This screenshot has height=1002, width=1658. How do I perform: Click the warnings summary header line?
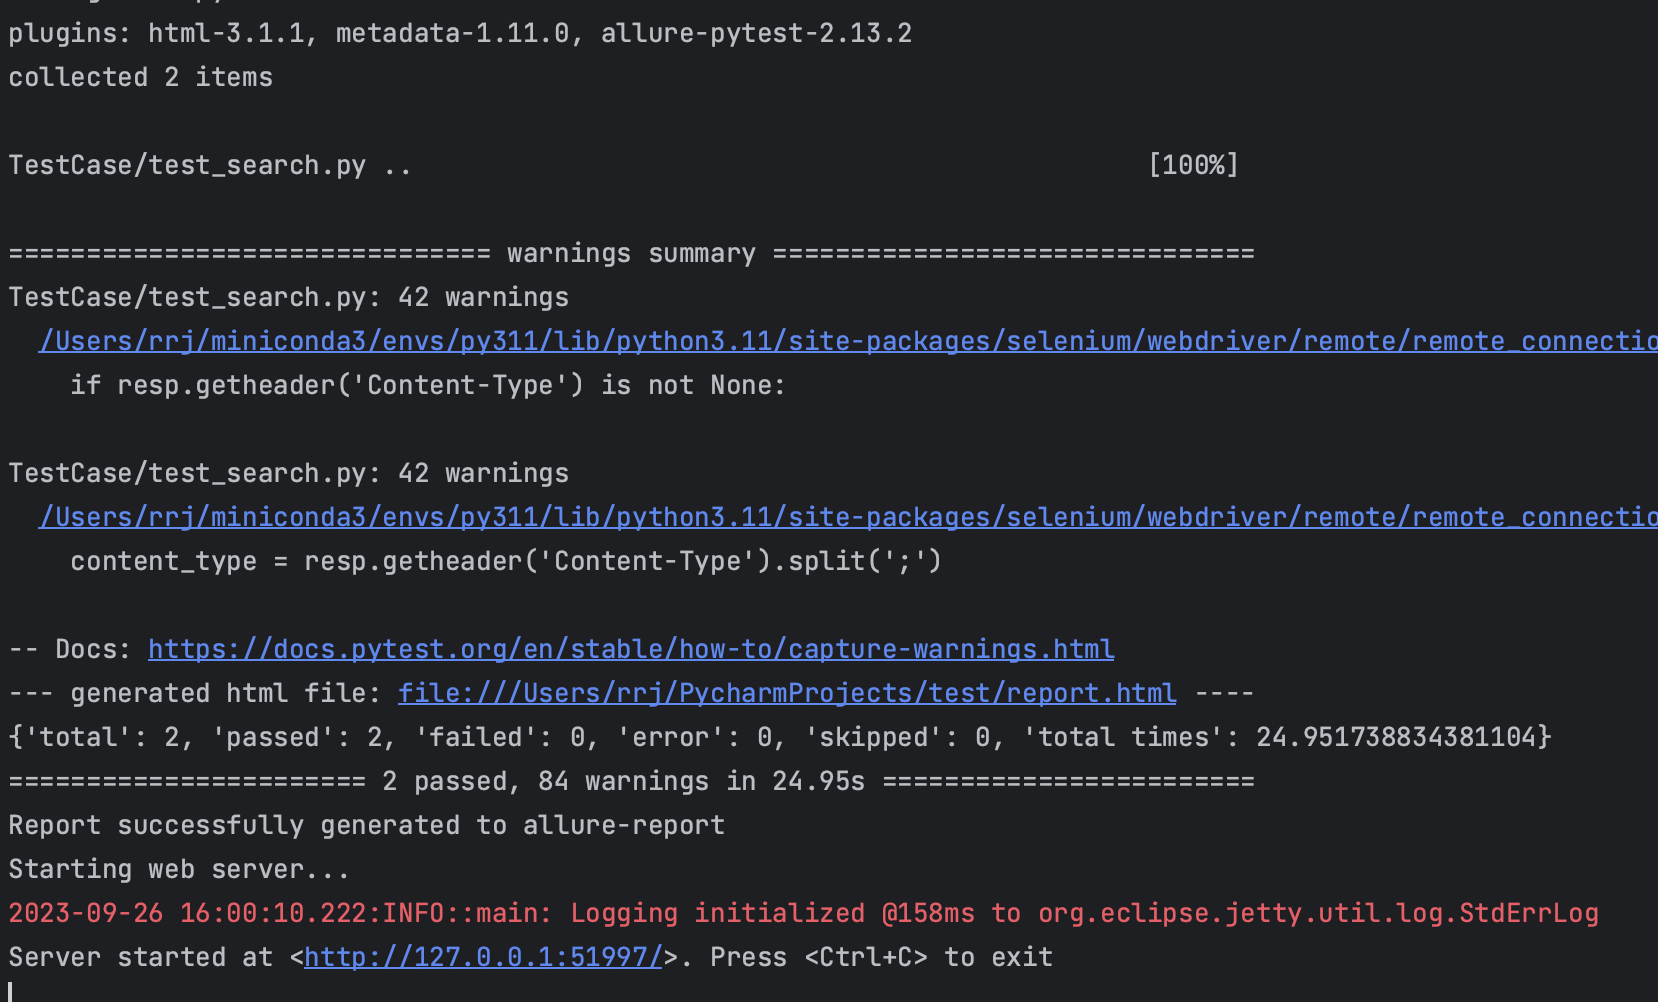(x=630, y=253)
